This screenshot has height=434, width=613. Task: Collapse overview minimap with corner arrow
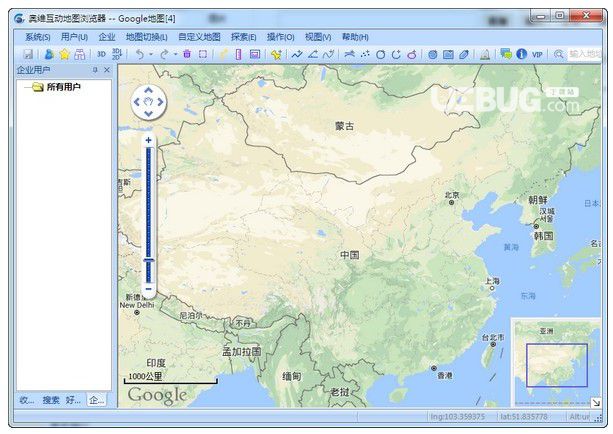click(595, 402)
